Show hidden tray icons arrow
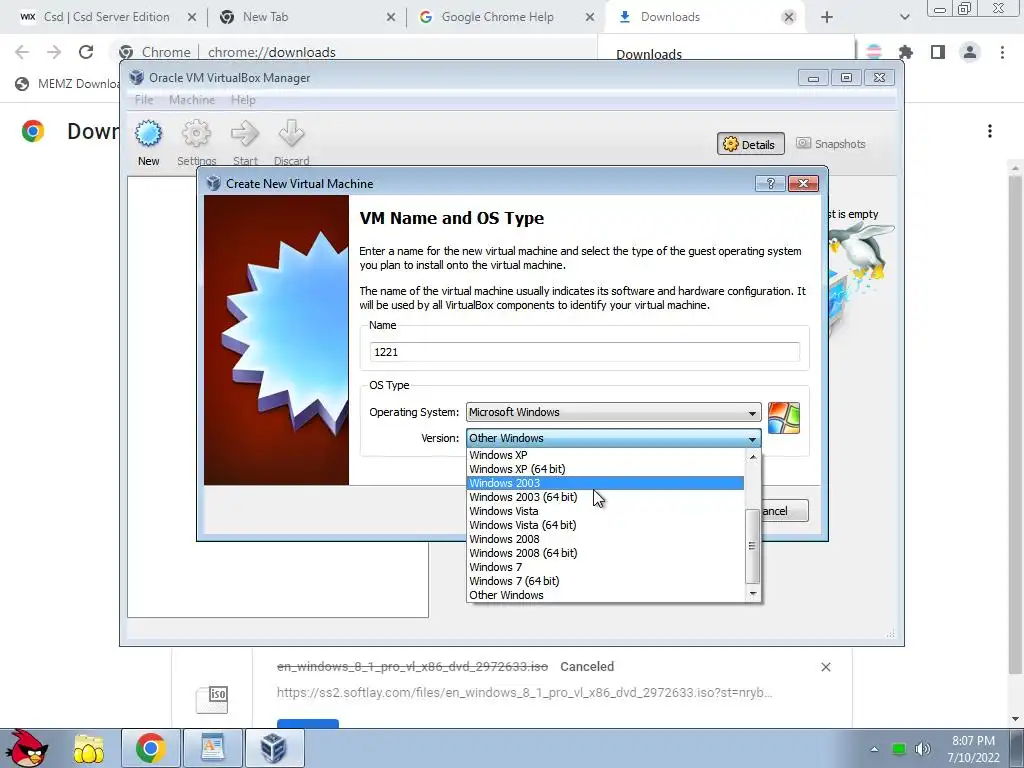Screen dimensions: 1024x768 click(874, 749)
